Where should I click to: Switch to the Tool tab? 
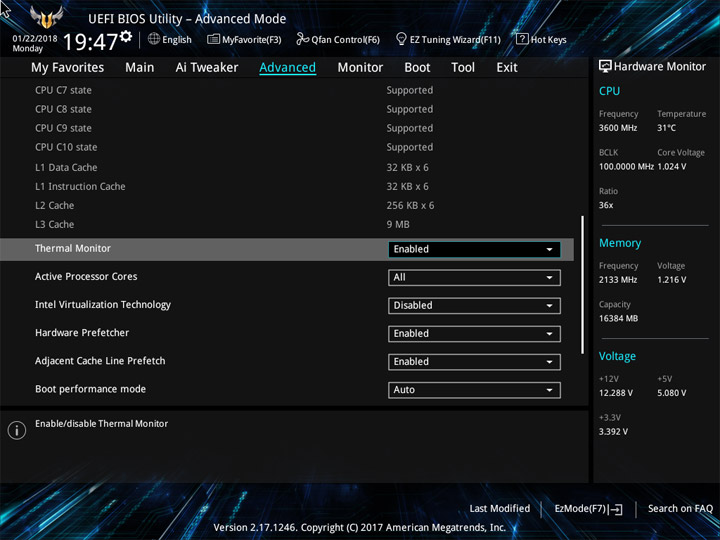point(463,68)
